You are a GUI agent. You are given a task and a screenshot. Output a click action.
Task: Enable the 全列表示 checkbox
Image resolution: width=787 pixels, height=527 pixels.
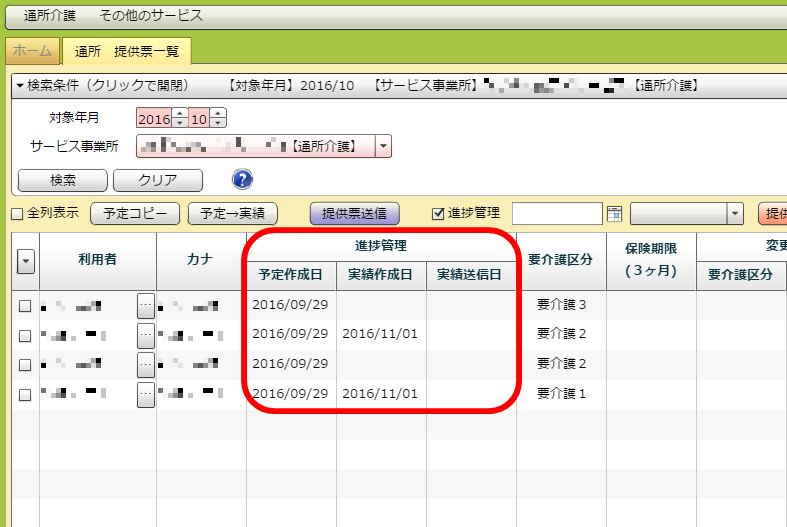tap(17, 214)
